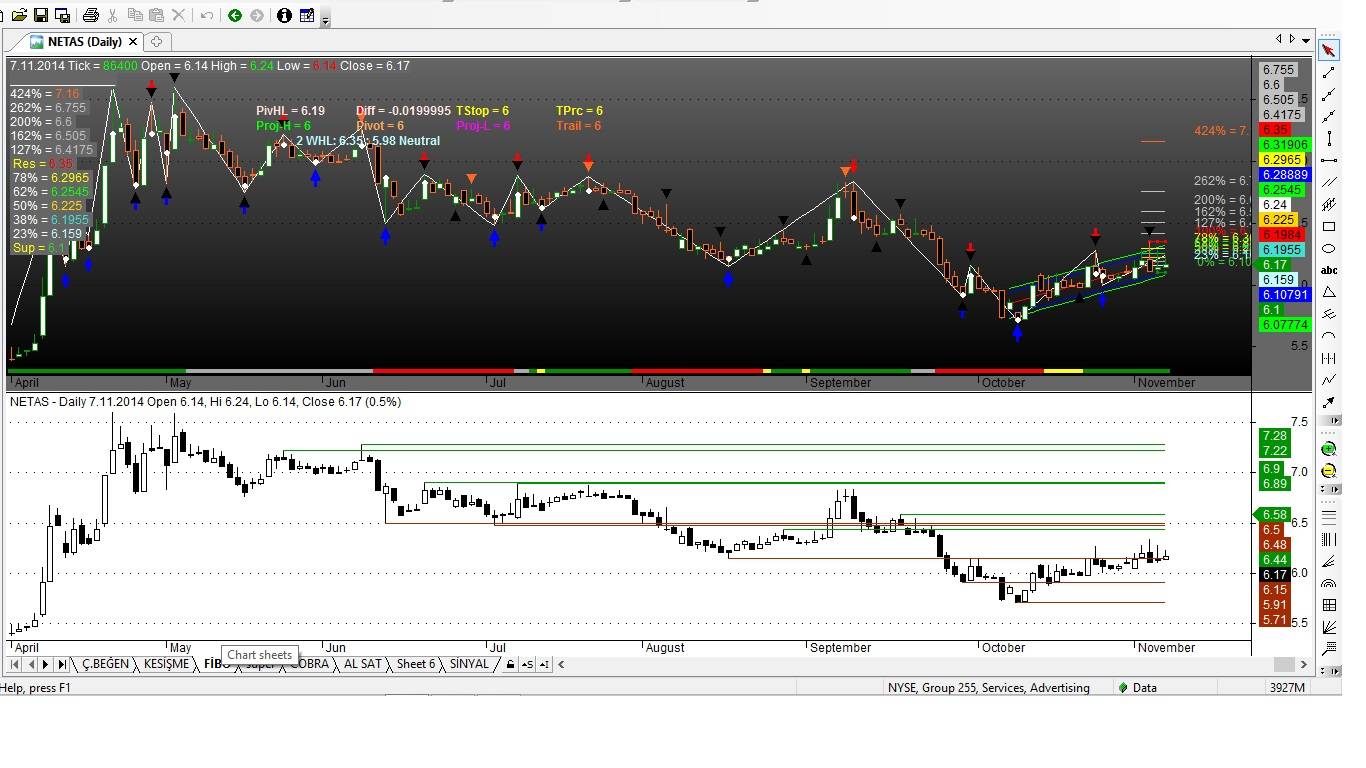Image resolution: width=1366 pixels, height=768 pixels.
Task: Switch to the KESİŞME sheet tab
Action: 166,664
